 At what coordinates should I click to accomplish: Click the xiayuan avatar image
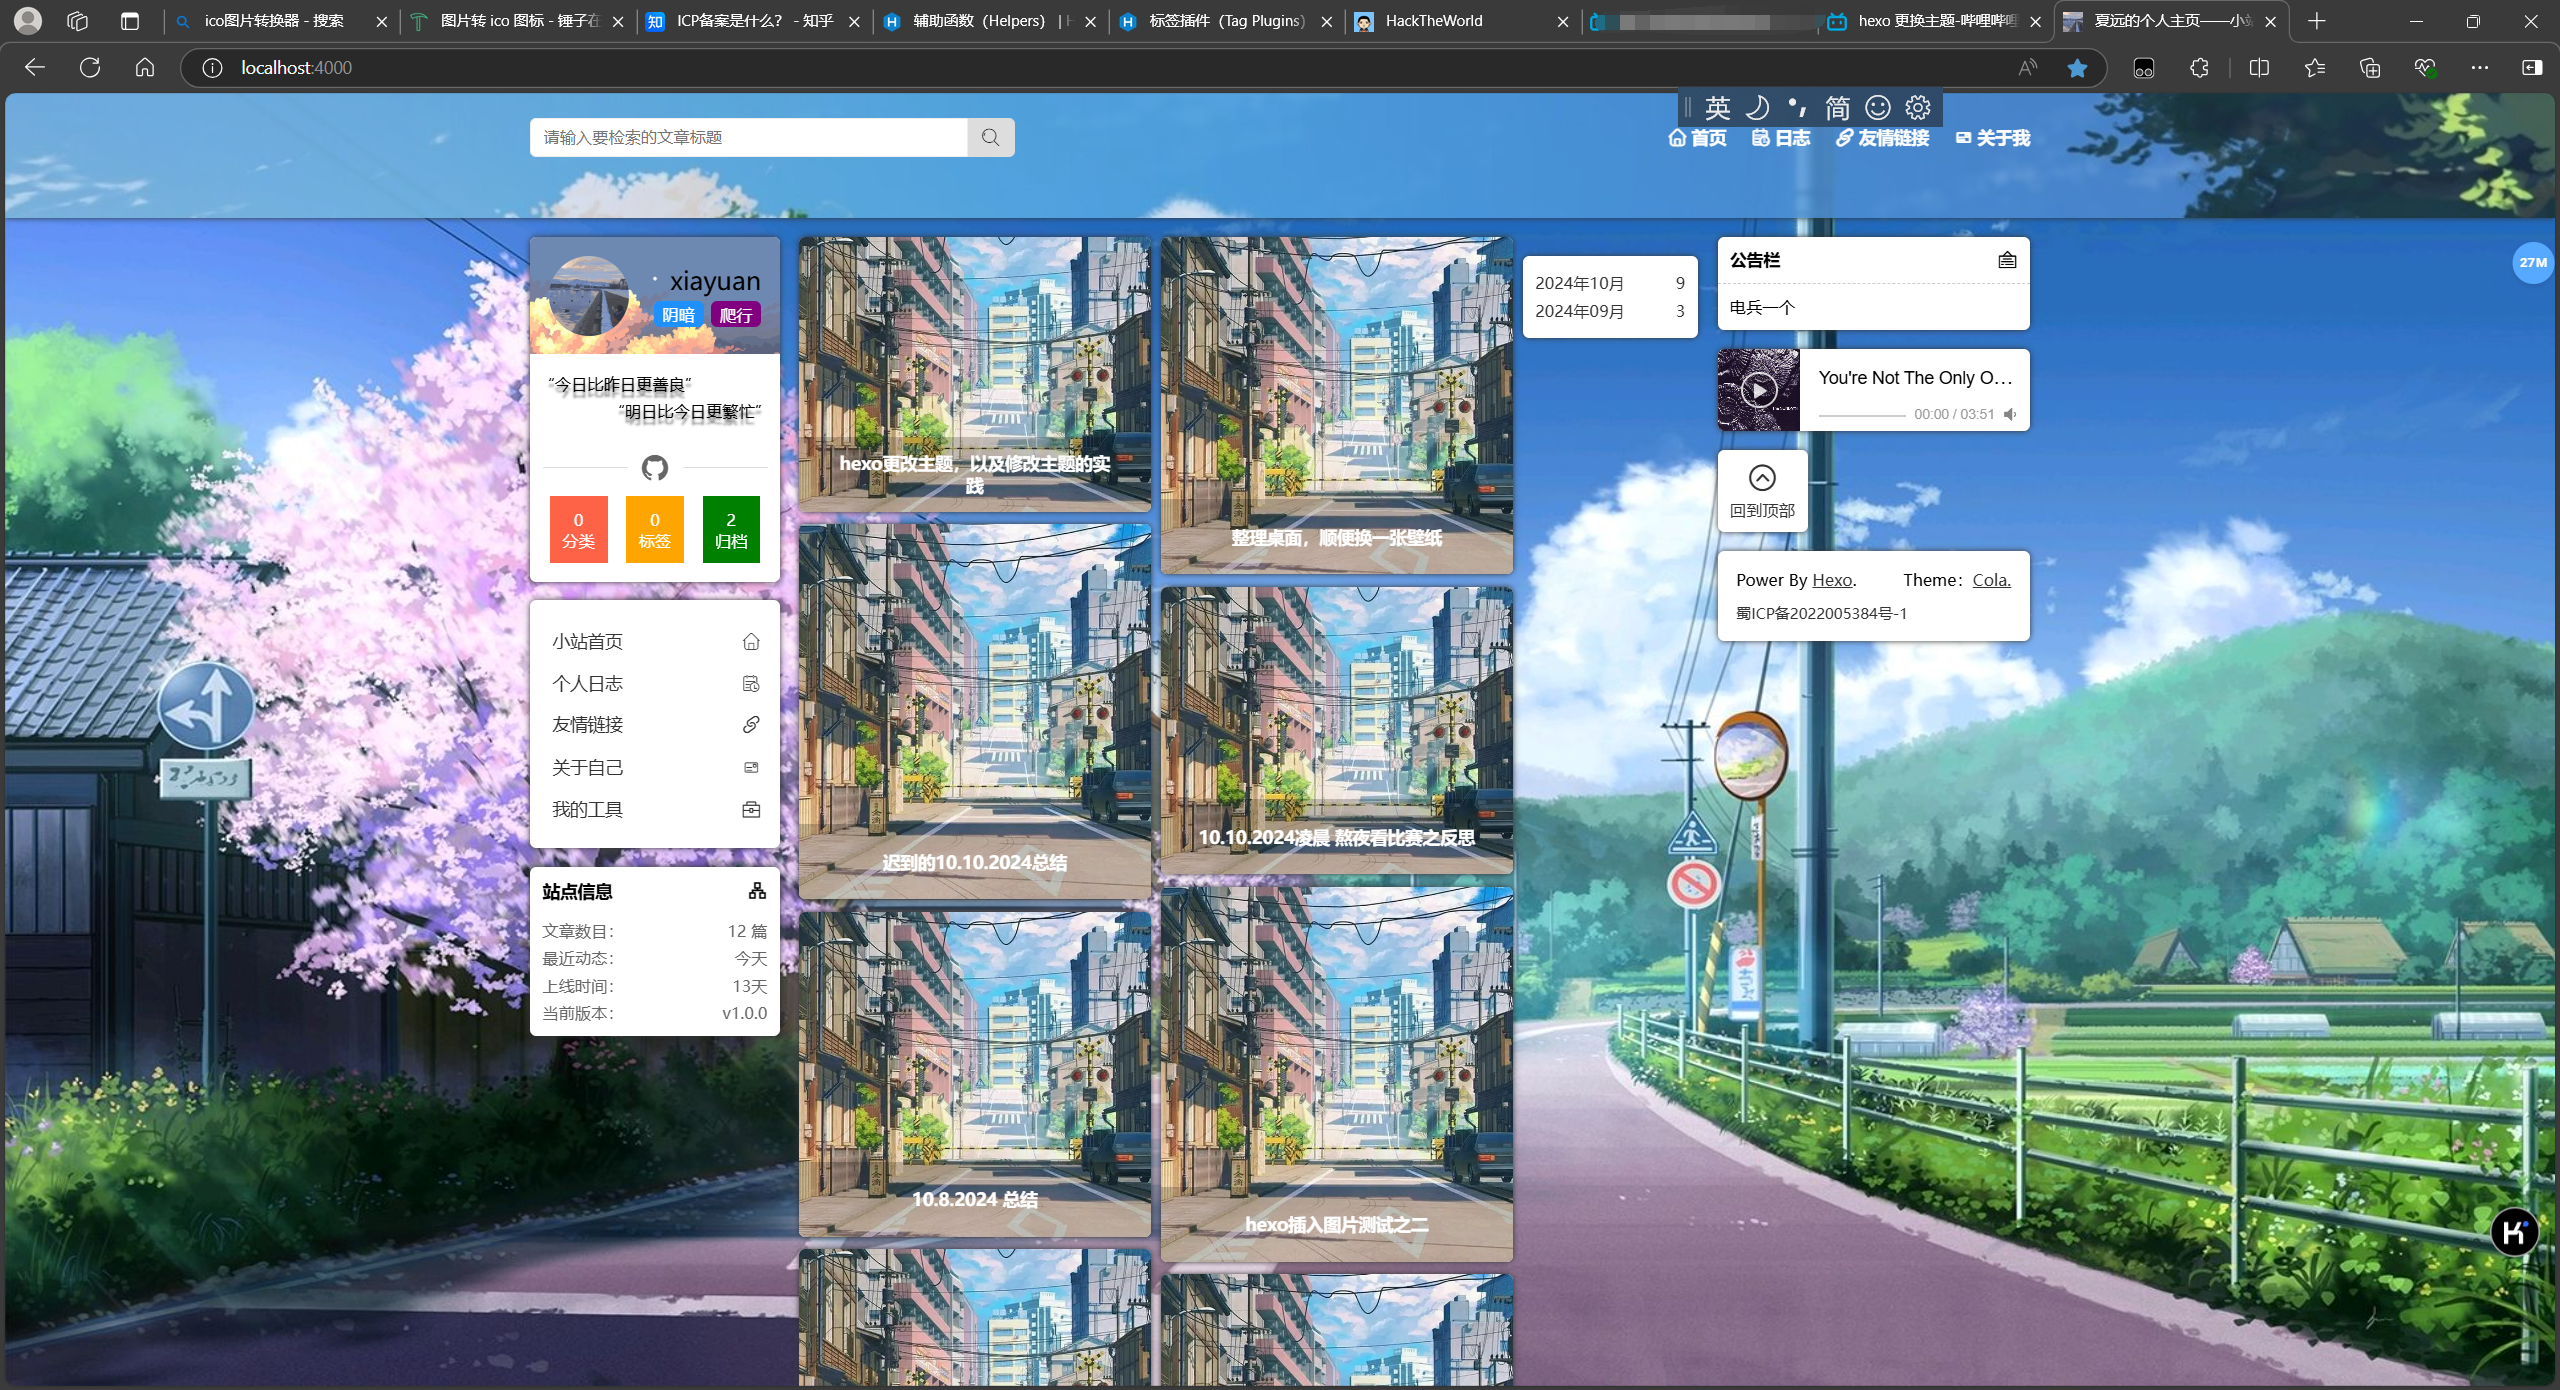(x=589, y=295)
